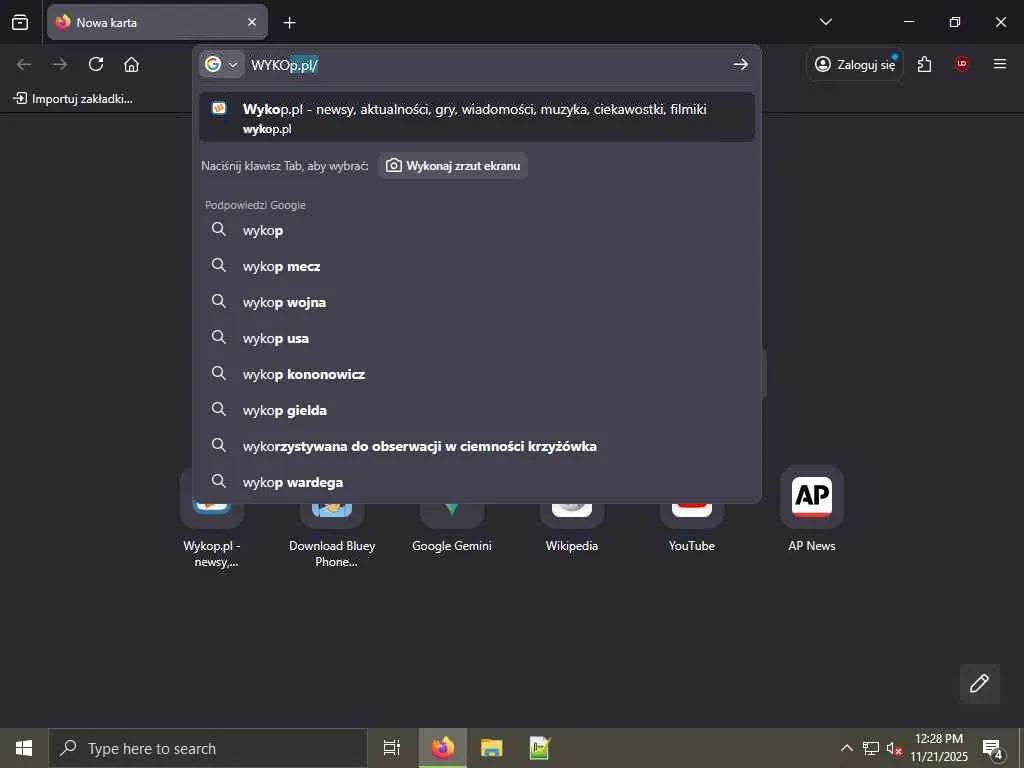The image size is (1024, 768).
Task: Select the 'wykop gielda' suggestion
Action: click(477, 410)
